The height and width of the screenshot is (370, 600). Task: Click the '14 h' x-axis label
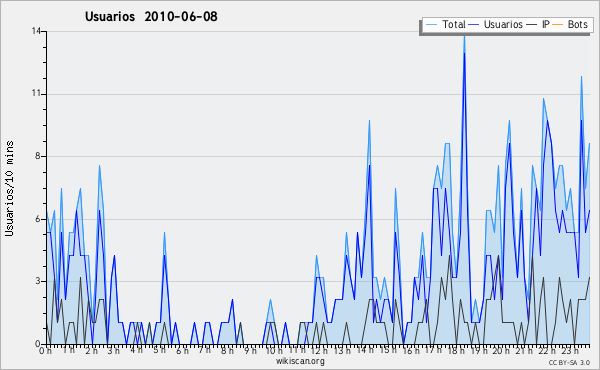pyautogui.click(x=365, y=350)
